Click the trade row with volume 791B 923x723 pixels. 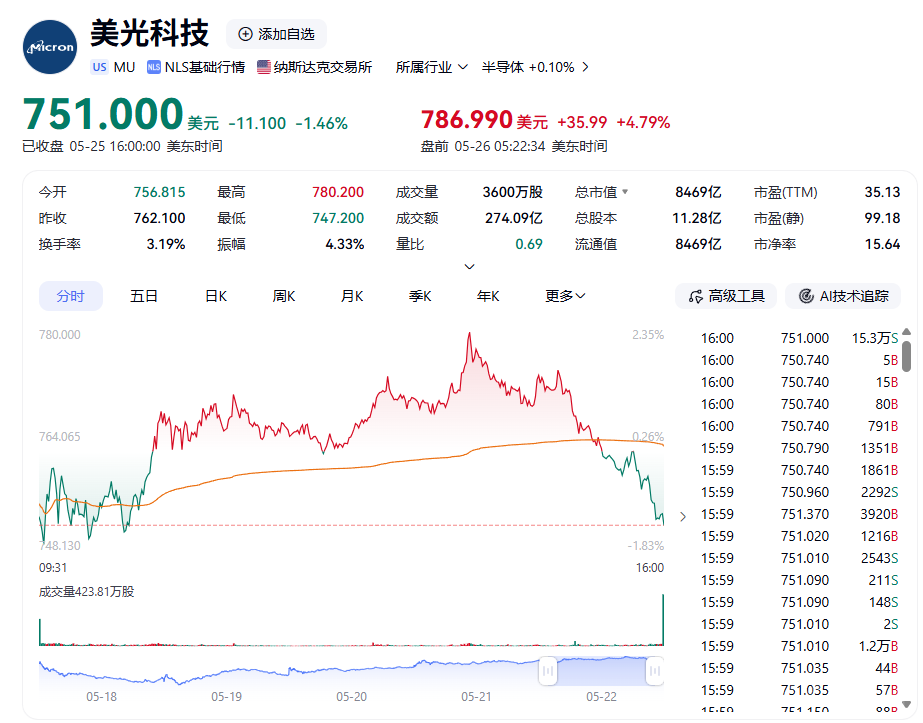tap(799, 426)
